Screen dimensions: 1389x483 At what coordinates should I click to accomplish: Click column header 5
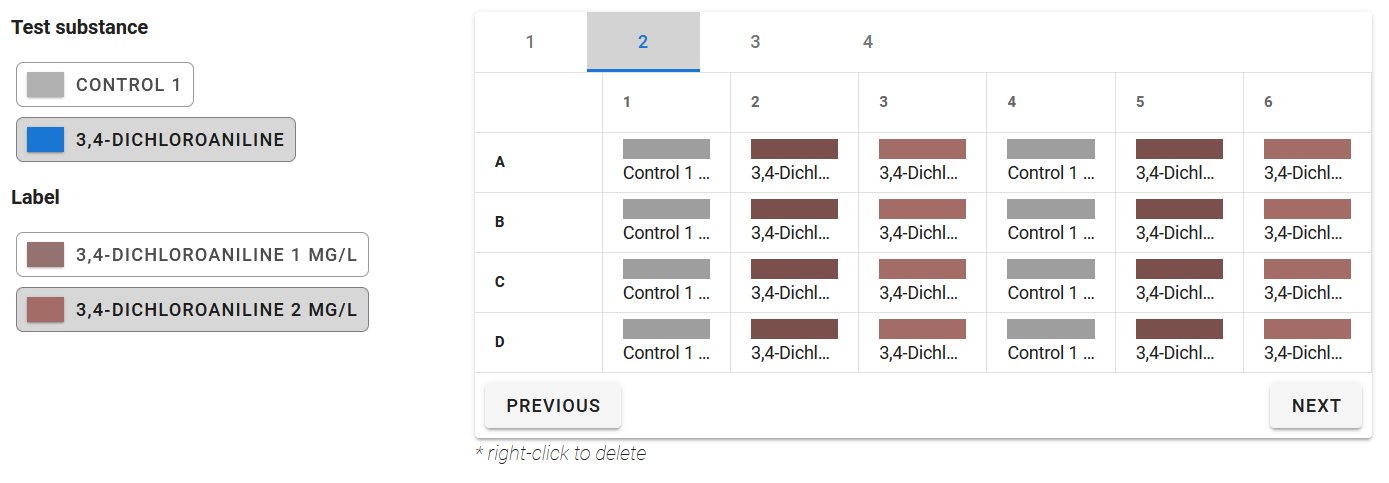[x=1140, y=102]
